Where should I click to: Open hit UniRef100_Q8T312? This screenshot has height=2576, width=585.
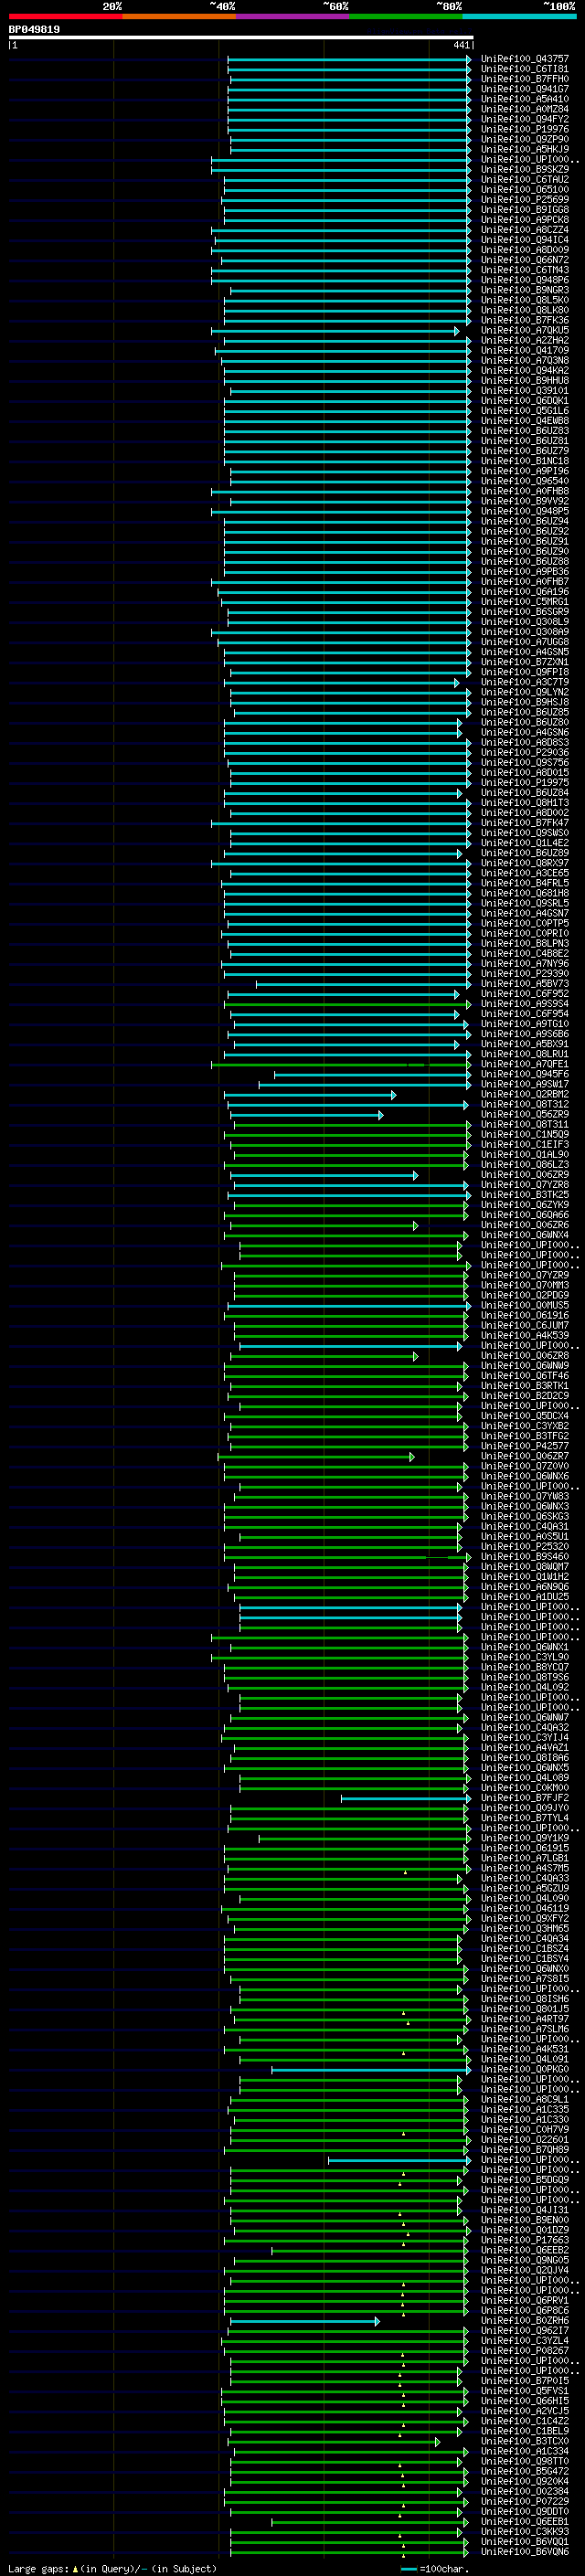pyautogui.click(x=524, y=1105)
